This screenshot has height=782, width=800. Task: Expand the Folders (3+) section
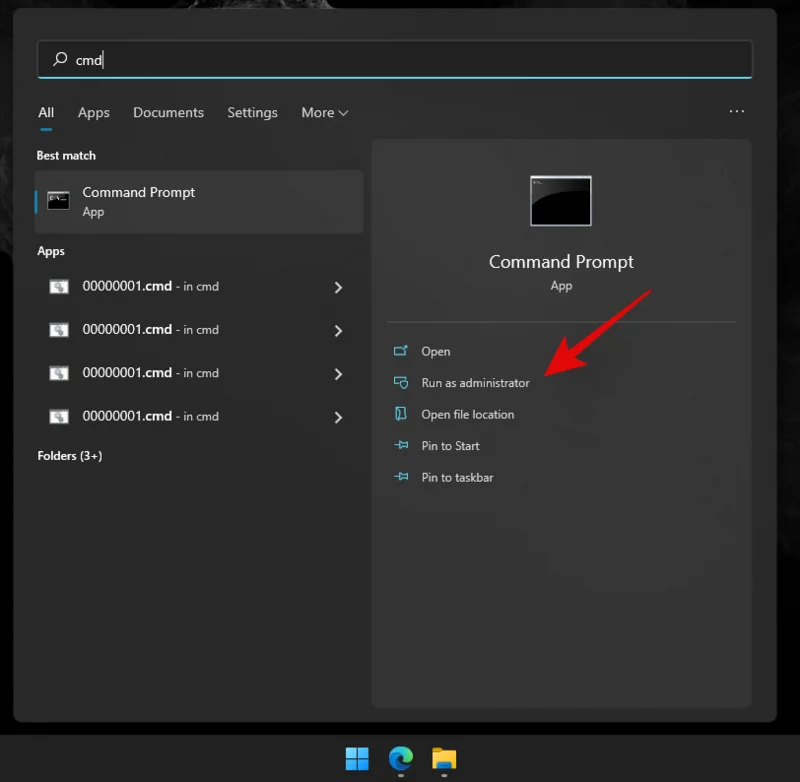(x=70, y=455)
